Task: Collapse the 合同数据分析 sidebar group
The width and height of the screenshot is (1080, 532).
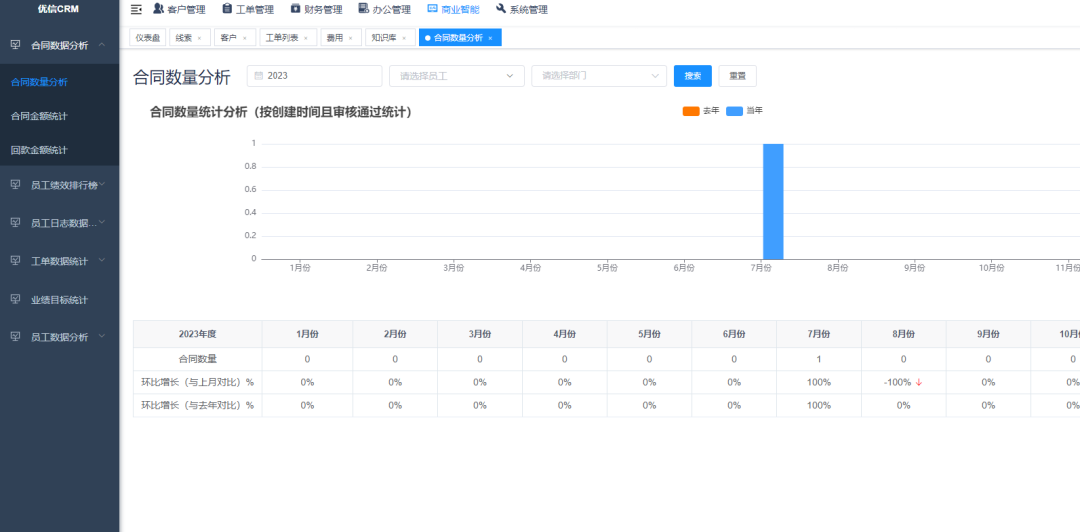Action: tap(59, 46)
